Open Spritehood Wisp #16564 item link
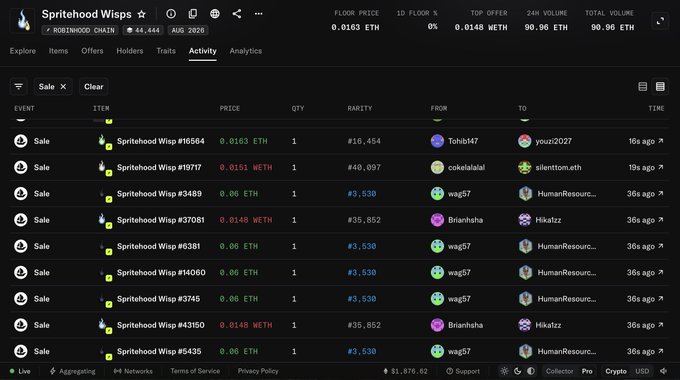 point(160,141)
